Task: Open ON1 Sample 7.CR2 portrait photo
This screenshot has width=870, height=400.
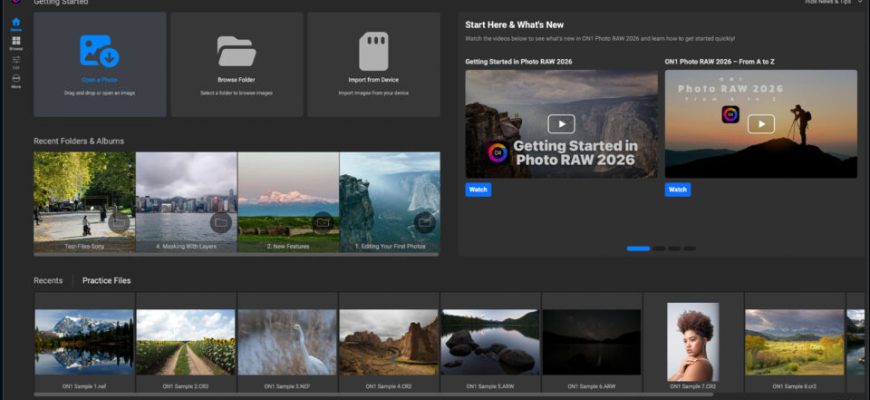Action: pyautogui.click(x=693, y=342)
